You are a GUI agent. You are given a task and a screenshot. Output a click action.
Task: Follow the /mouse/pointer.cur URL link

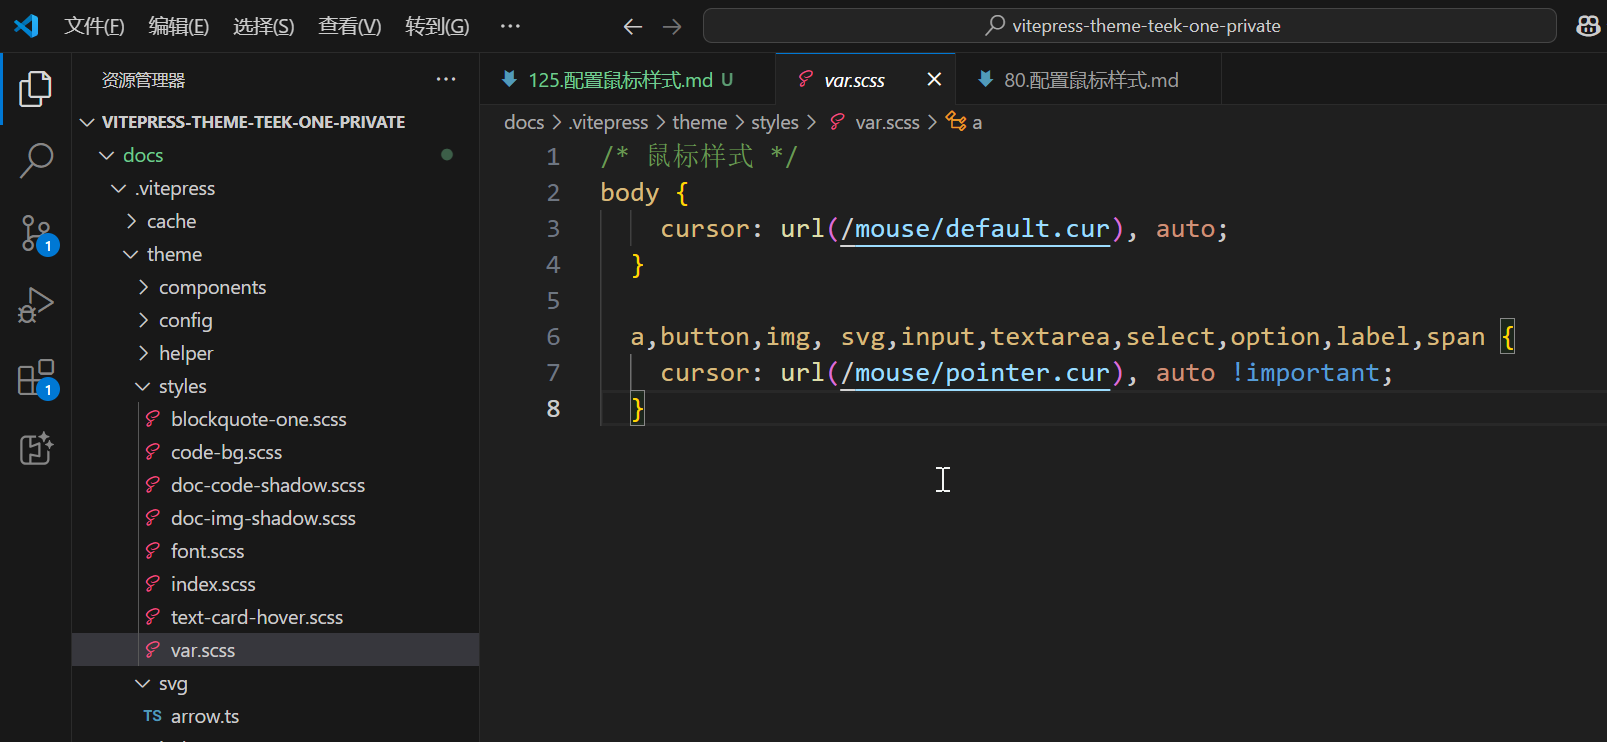[x=975, y=373]
